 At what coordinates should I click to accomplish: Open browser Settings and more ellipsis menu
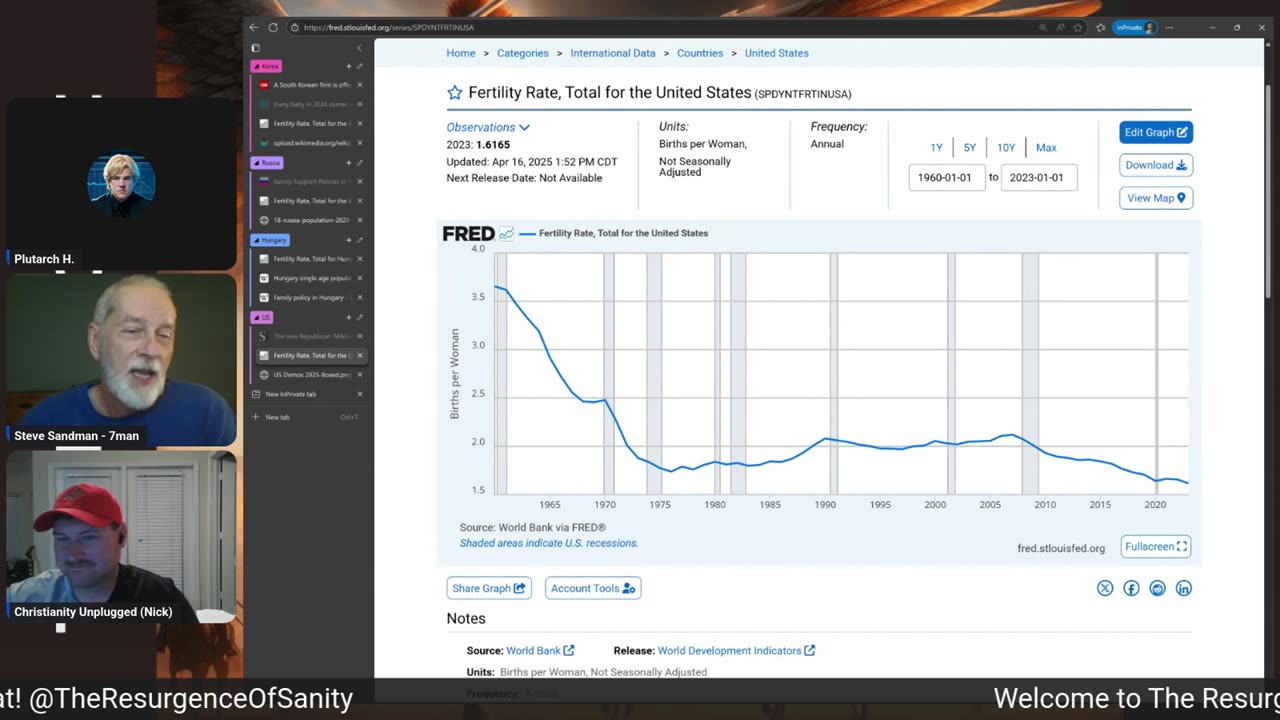point(1169,28)
